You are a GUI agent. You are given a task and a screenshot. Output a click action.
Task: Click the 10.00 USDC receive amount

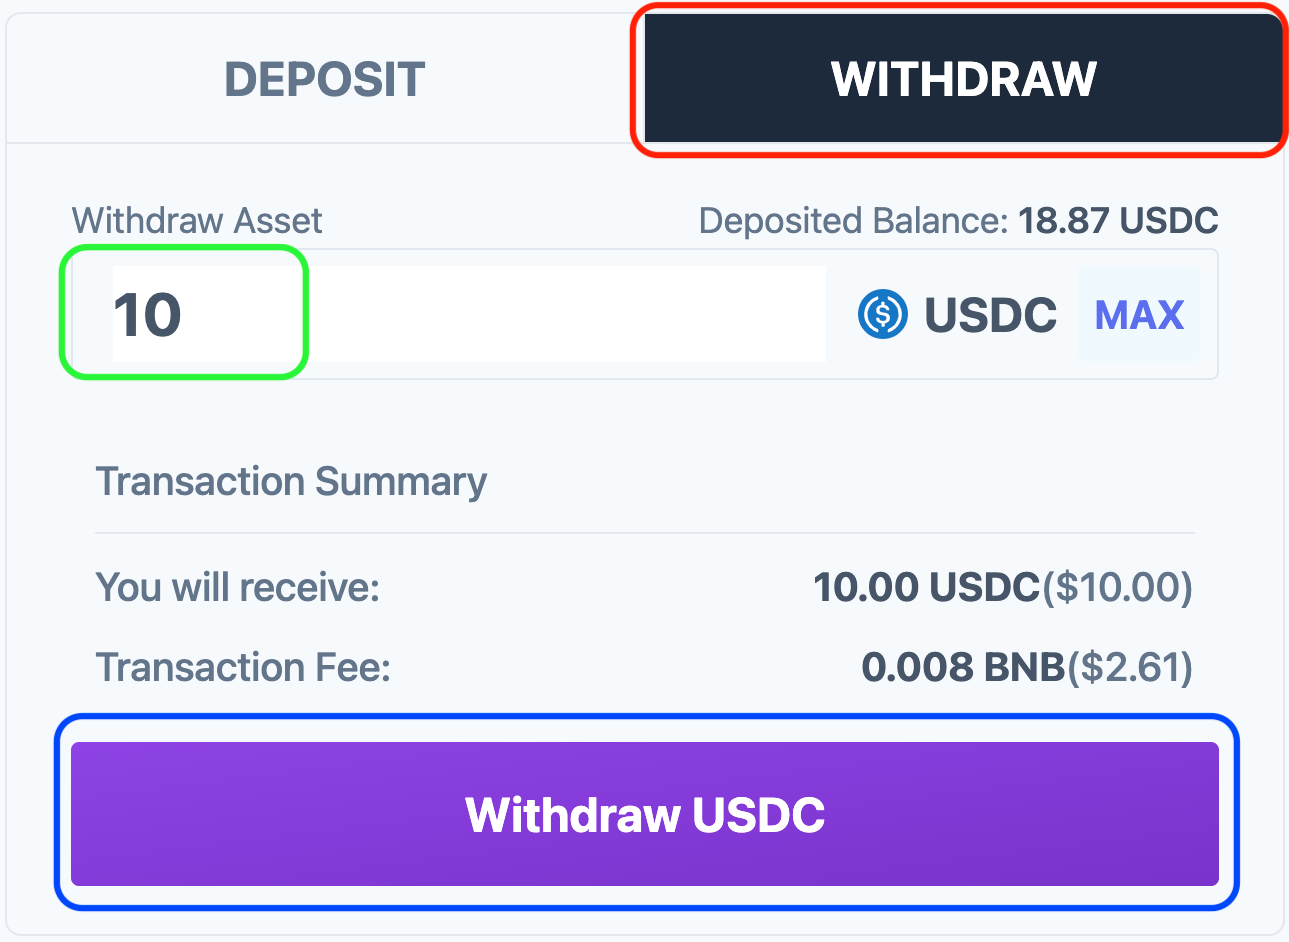point(927,587)
